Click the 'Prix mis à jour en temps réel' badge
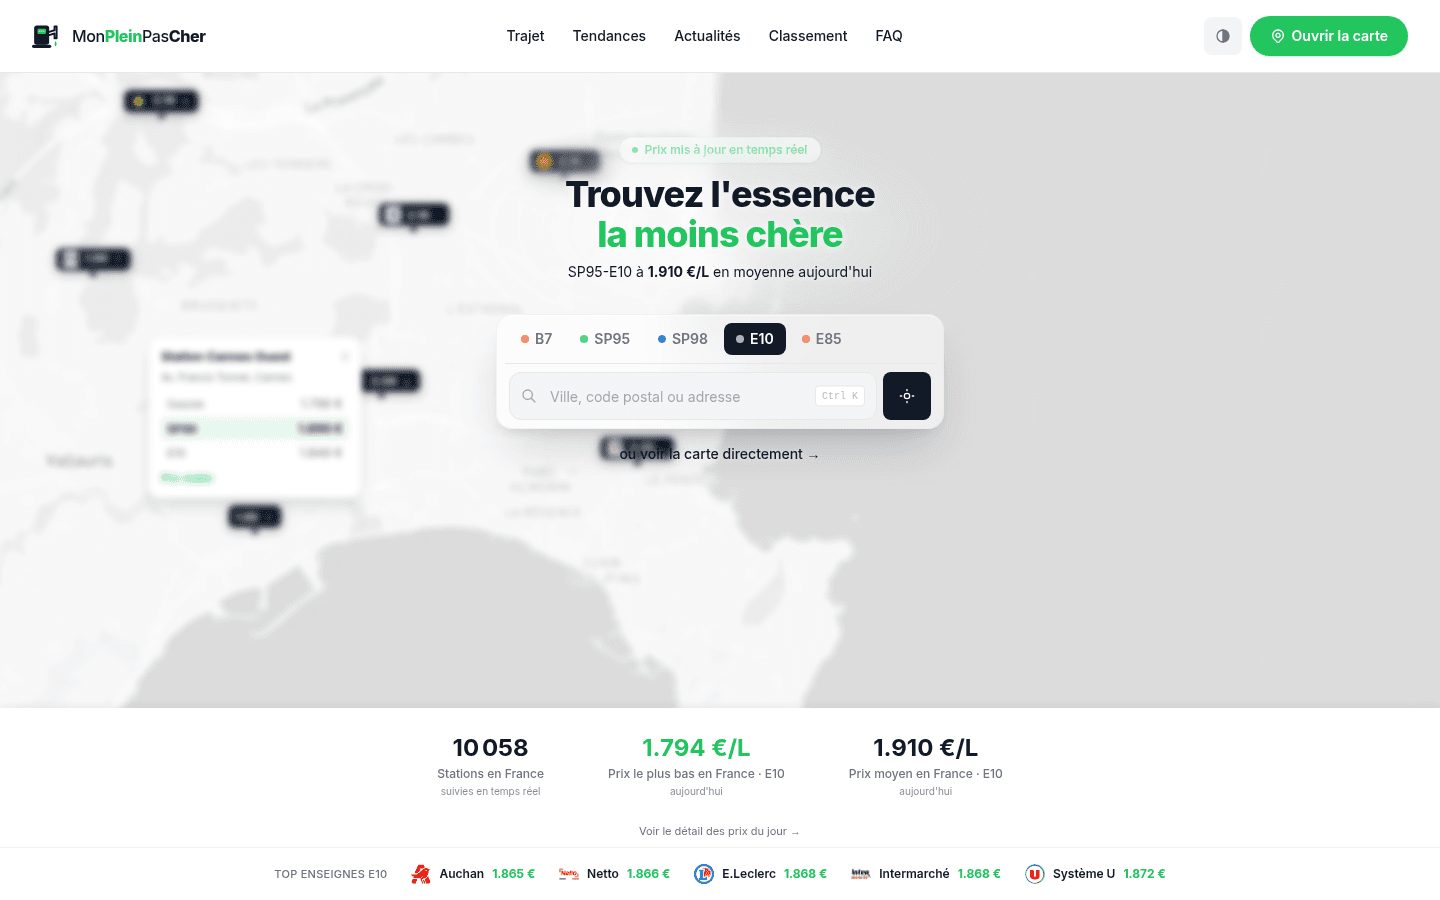 click(720, 150)
